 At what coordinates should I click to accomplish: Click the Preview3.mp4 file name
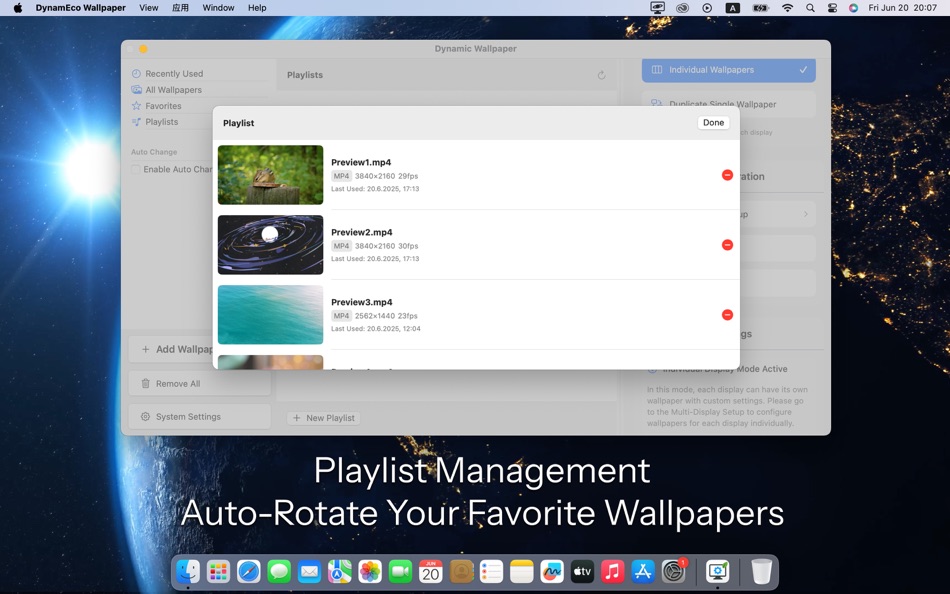[x=362, y=302]
